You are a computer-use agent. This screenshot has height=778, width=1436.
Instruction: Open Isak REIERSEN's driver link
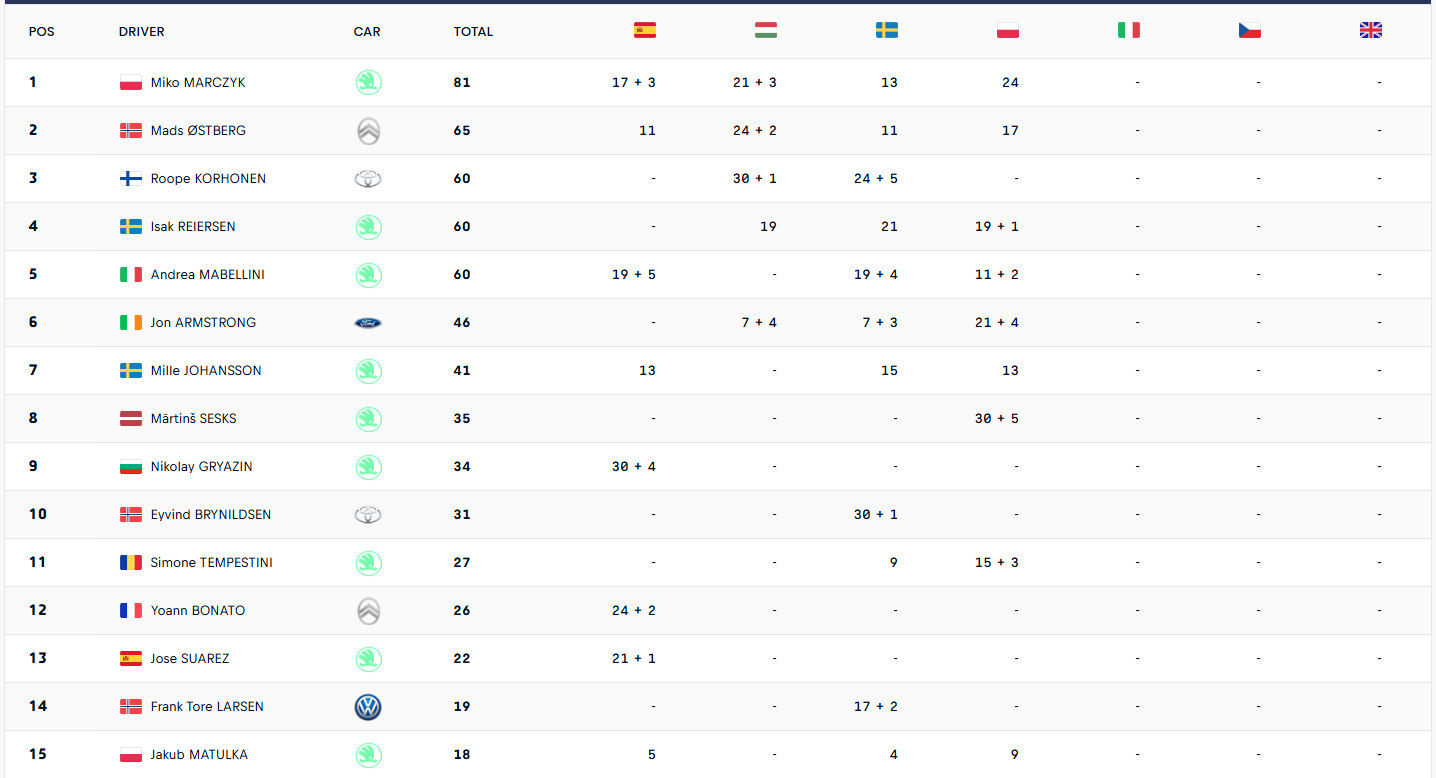pyautogui.click(x=193, y=227)
